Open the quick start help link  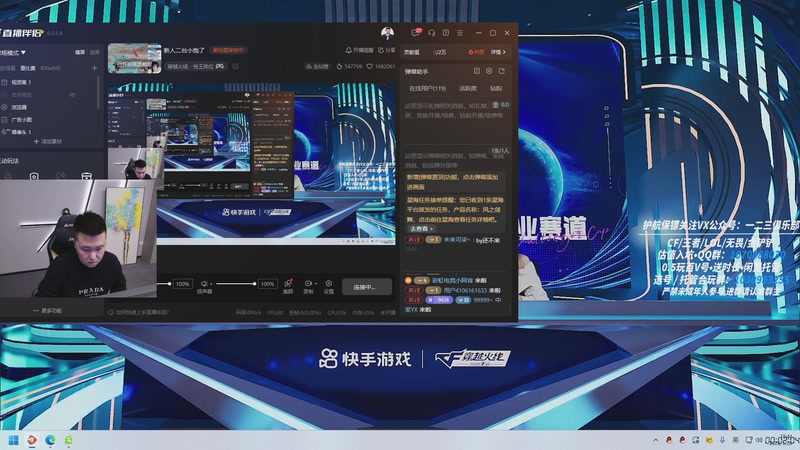point(139,312)
